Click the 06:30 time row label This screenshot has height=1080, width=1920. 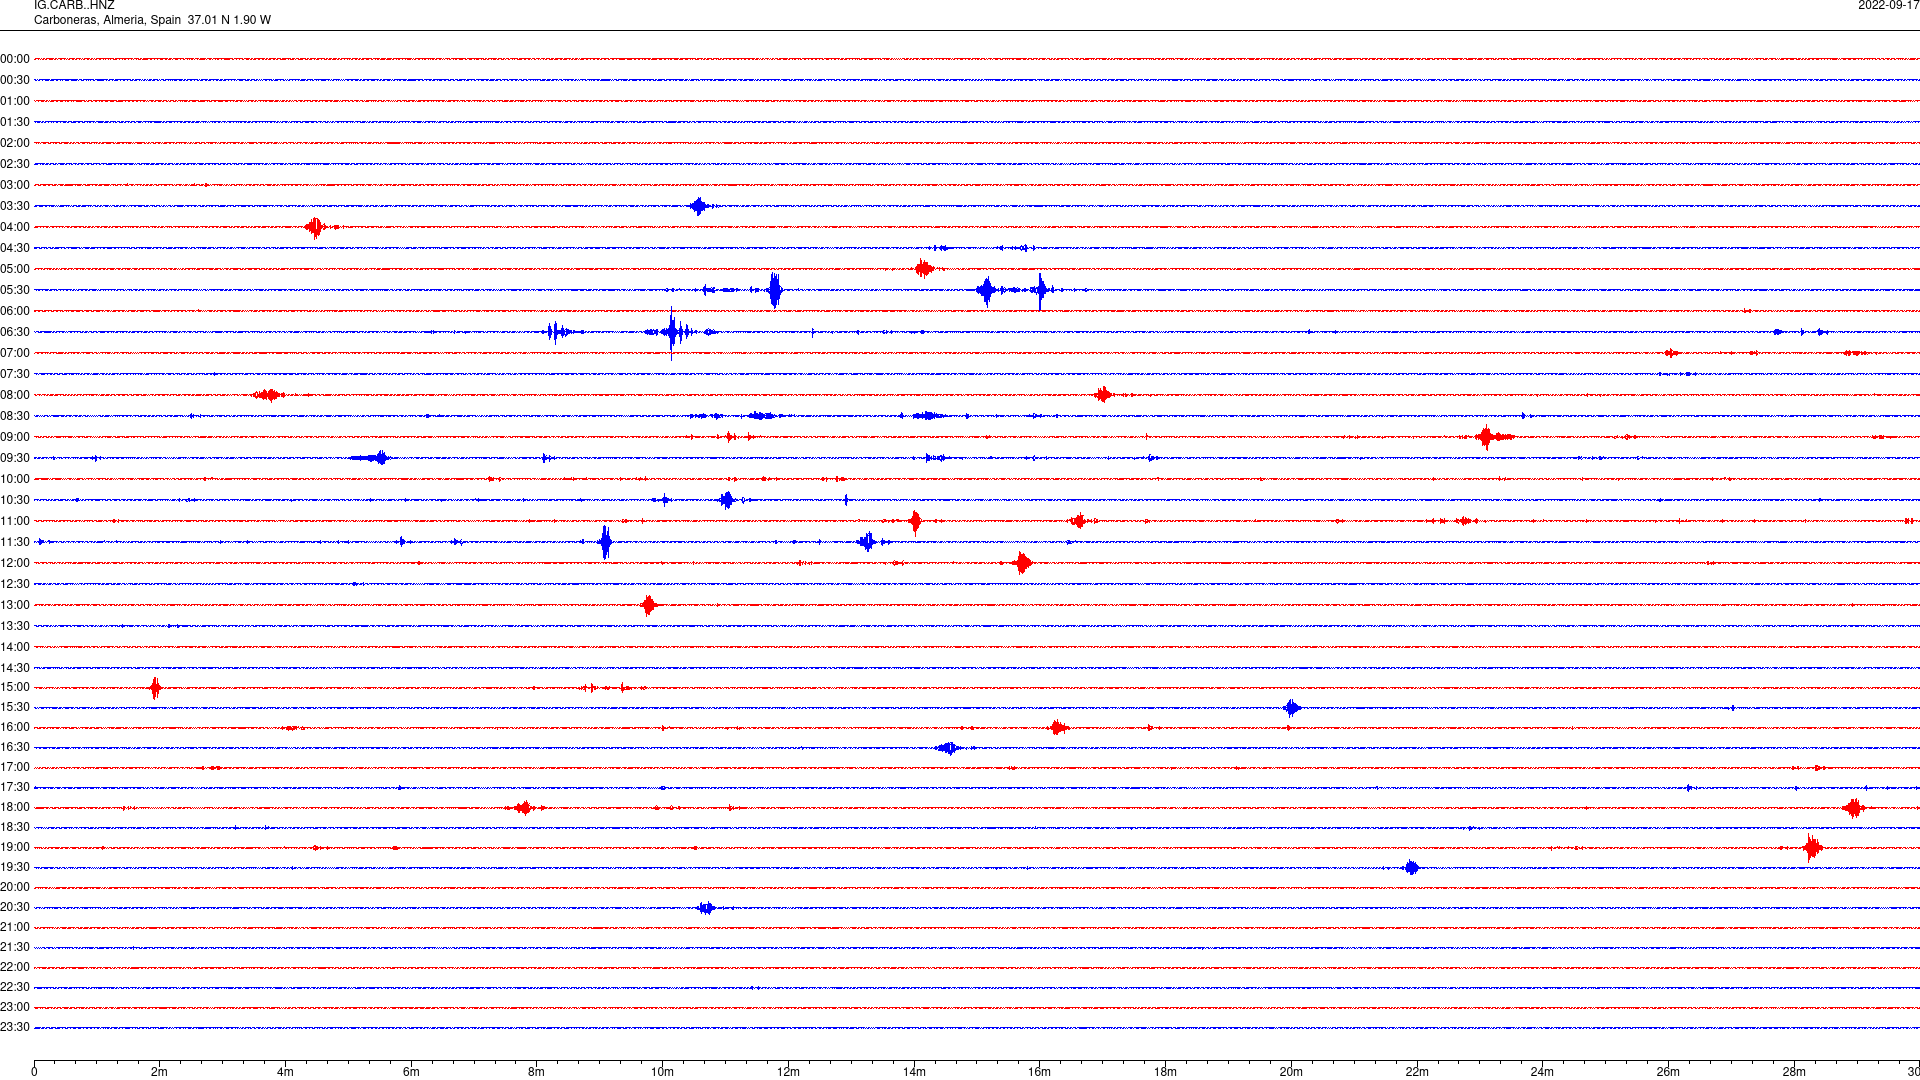tap(15, 332)
